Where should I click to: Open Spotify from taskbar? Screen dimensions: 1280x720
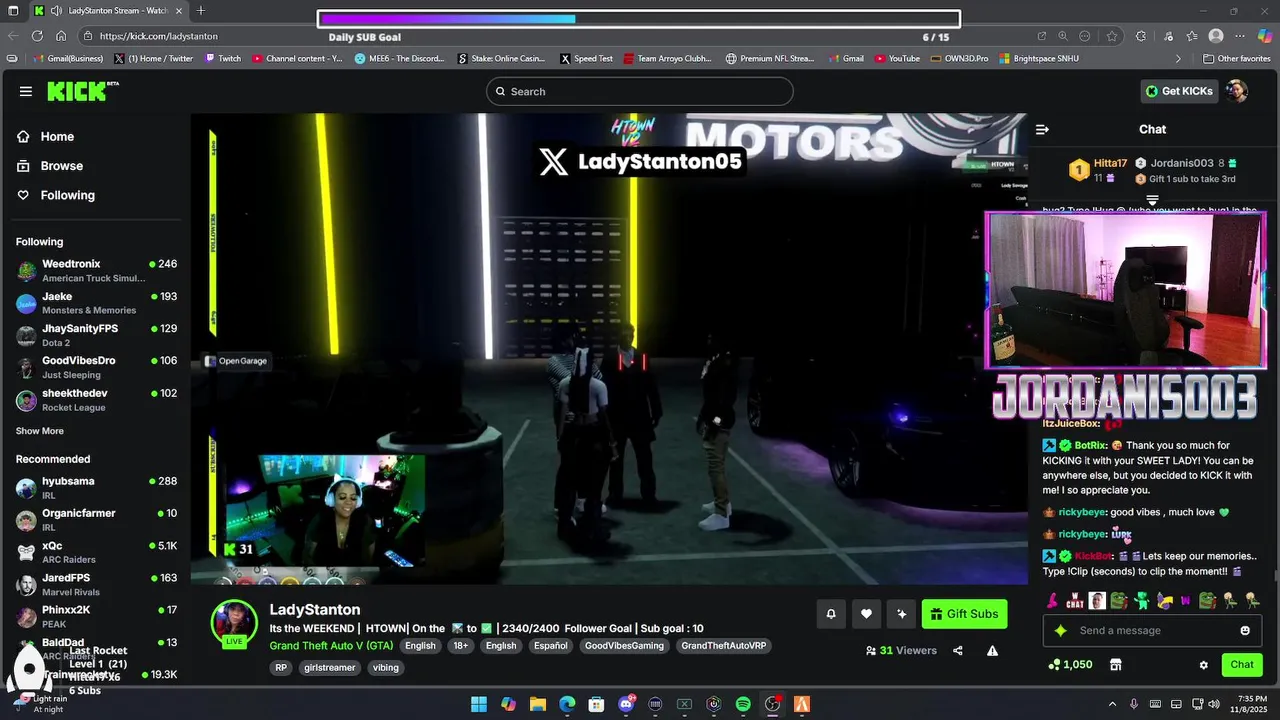[743, 704]
